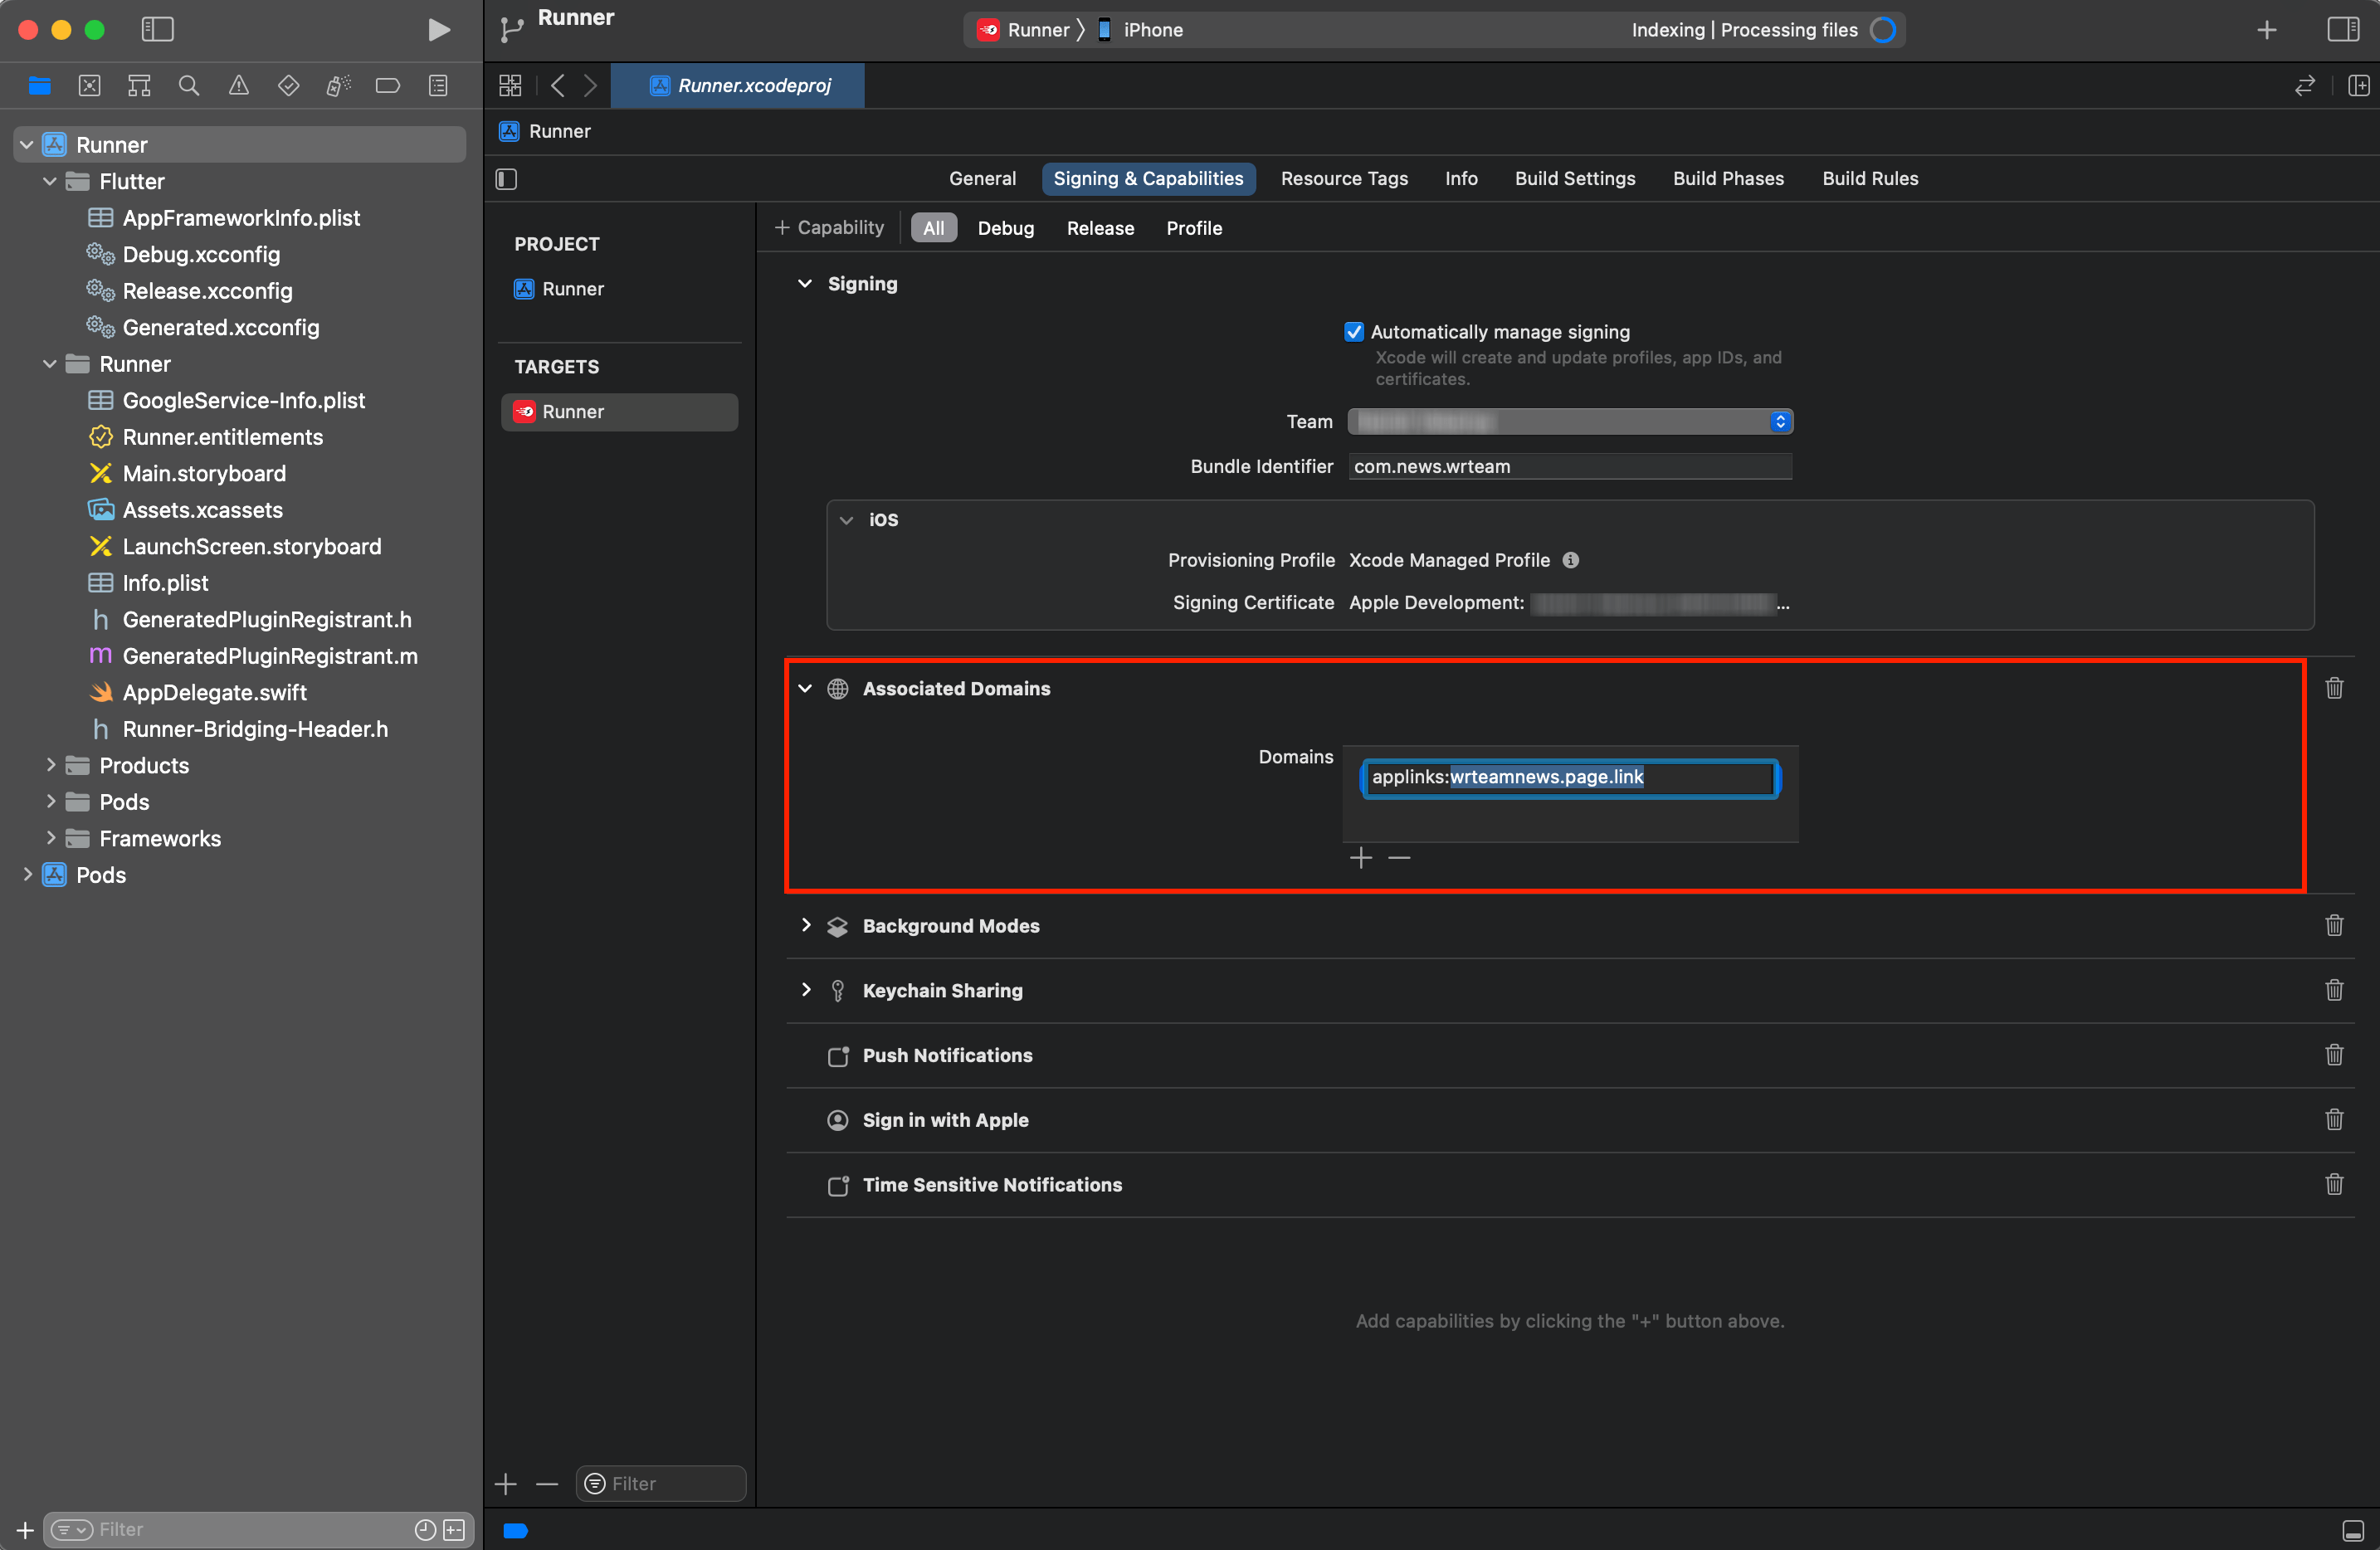
Task: Click trash icon for Push Notifications
Action: [x=2333, y=1055]
